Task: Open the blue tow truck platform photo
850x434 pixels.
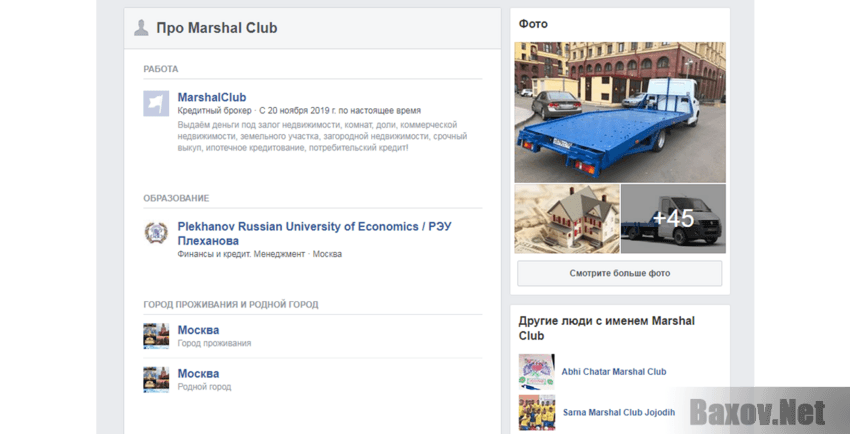Action: [x=620, y=112]
